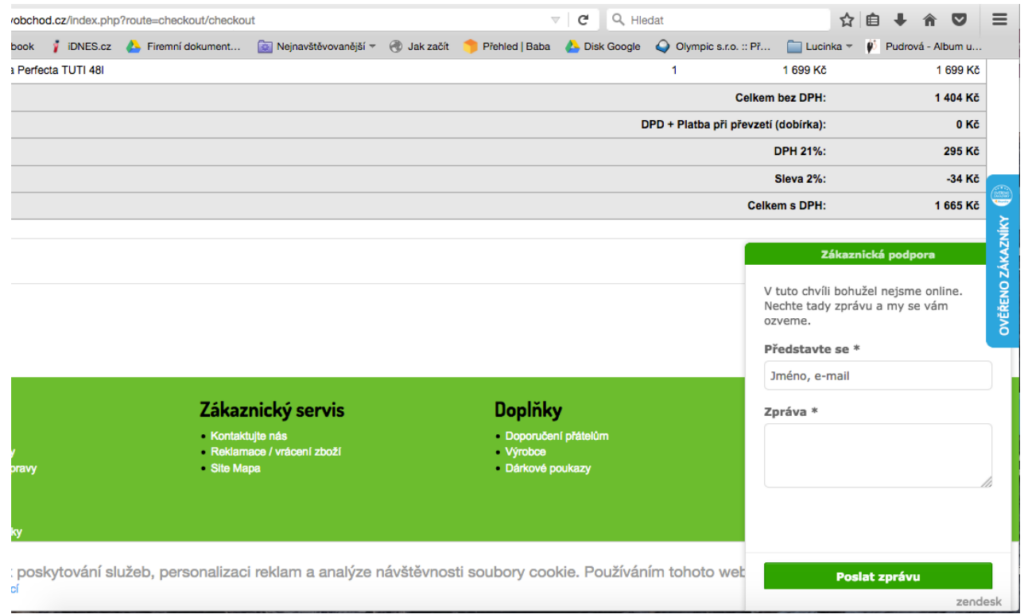Open the Disk Google bookmark
Viewport: 1024px width, 614px height.
[x=603, y=46]
